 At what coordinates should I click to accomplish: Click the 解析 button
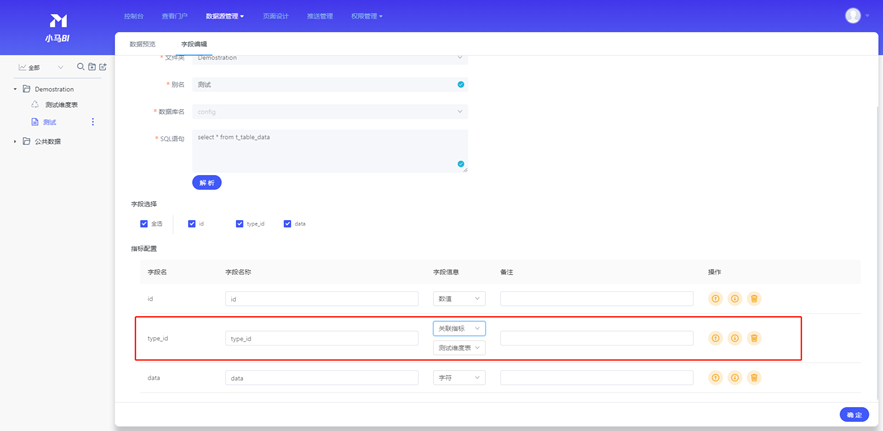tap(206, 183)
